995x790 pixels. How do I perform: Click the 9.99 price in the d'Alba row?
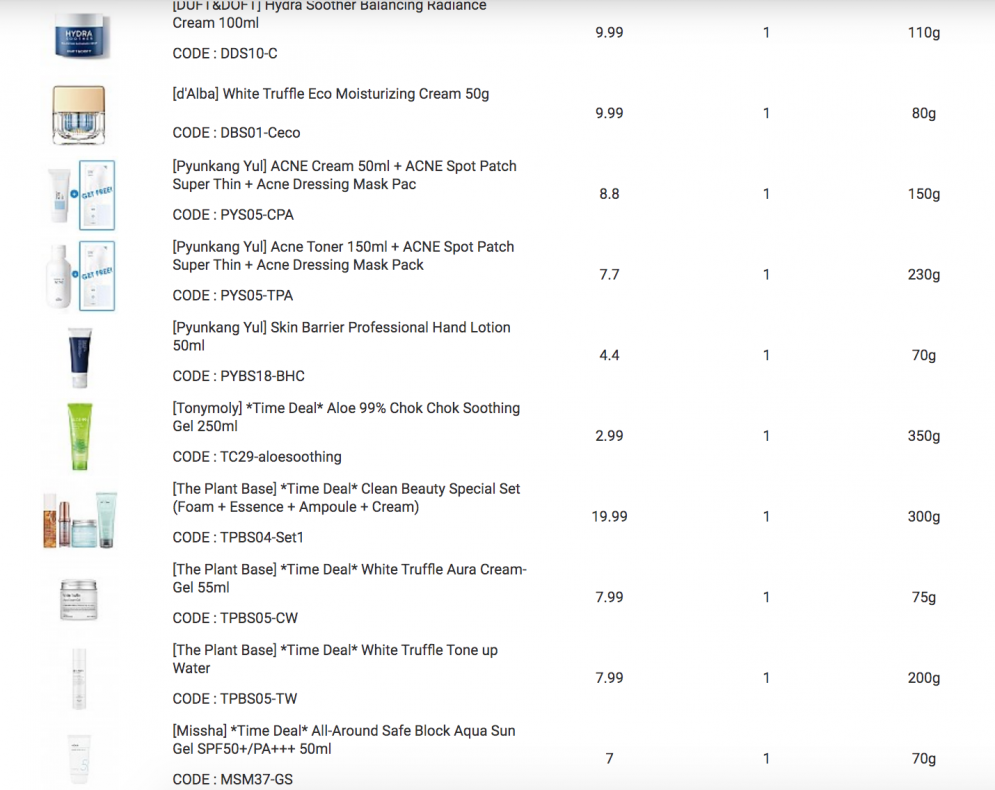point(609,113)
